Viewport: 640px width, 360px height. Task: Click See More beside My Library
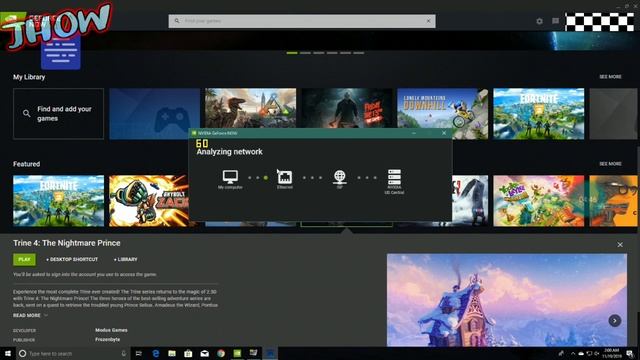[610, 77]
